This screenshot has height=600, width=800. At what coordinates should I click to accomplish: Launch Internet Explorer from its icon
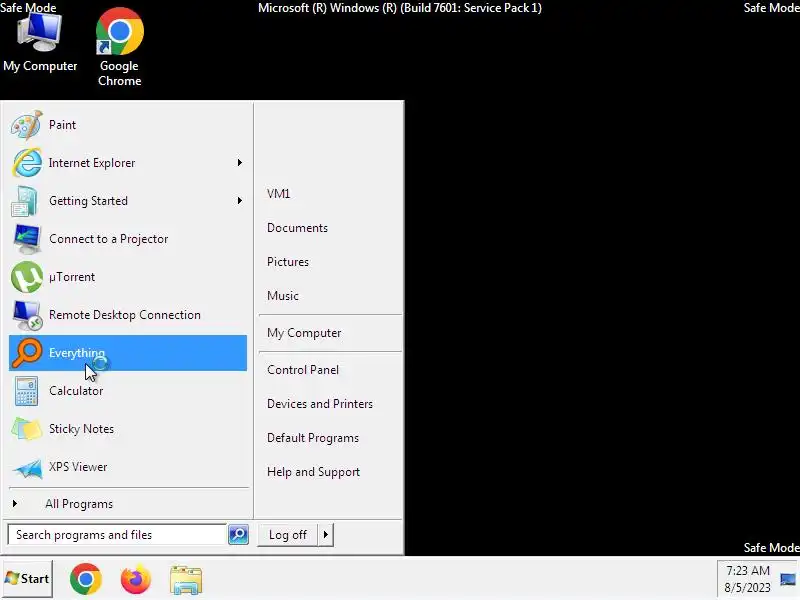coord(27,163)
